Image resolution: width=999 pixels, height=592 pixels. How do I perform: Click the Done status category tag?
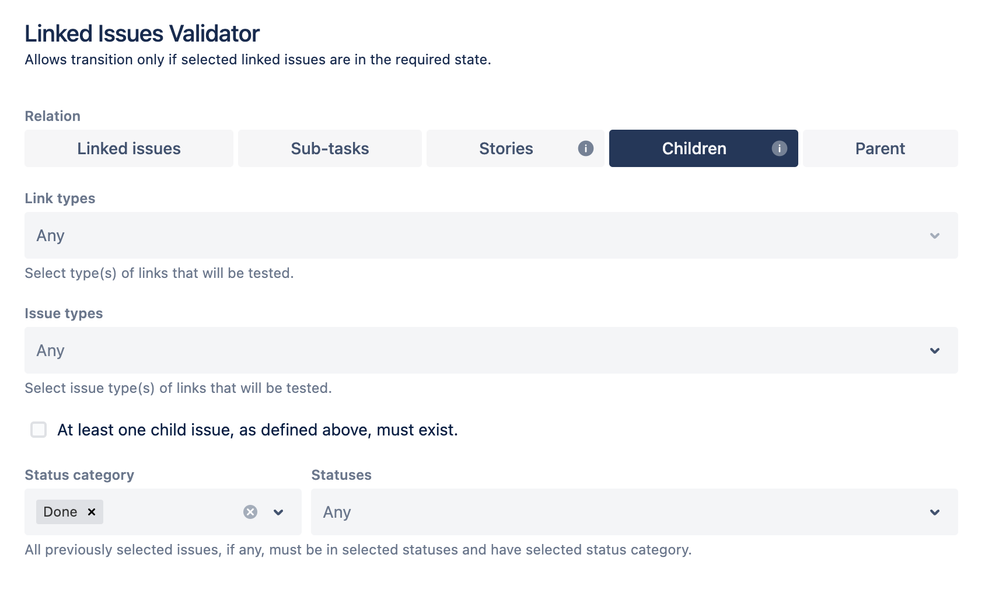pos(61,512)
